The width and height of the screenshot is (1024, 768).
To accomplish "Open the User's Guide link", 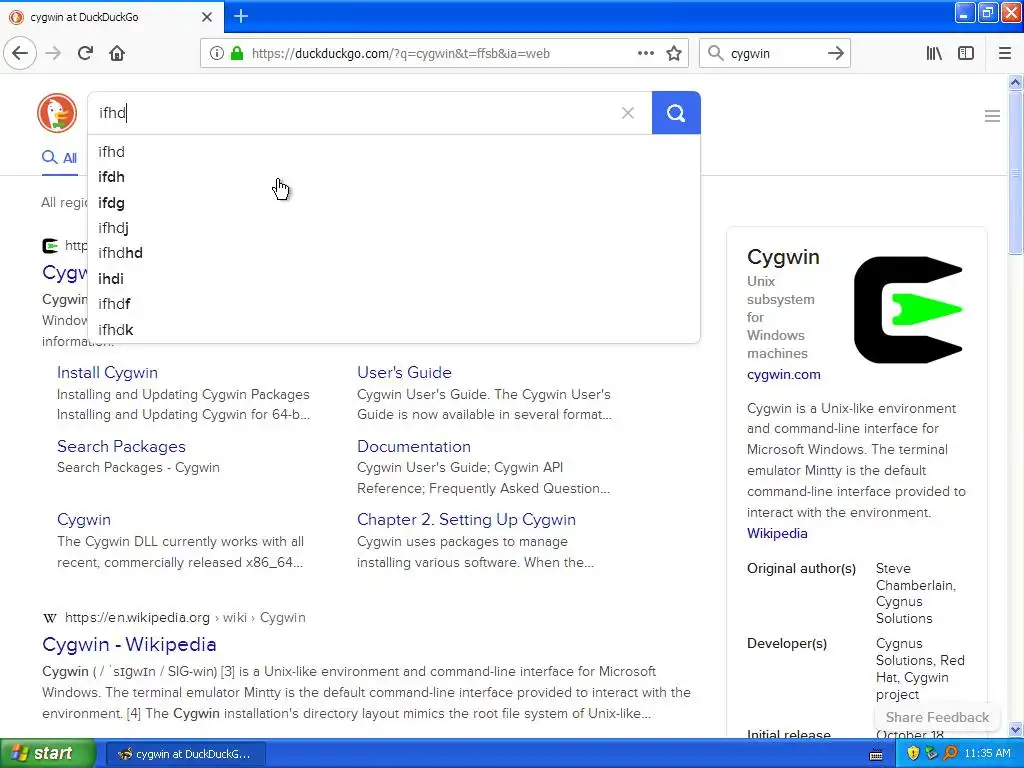I will (404, 372).
